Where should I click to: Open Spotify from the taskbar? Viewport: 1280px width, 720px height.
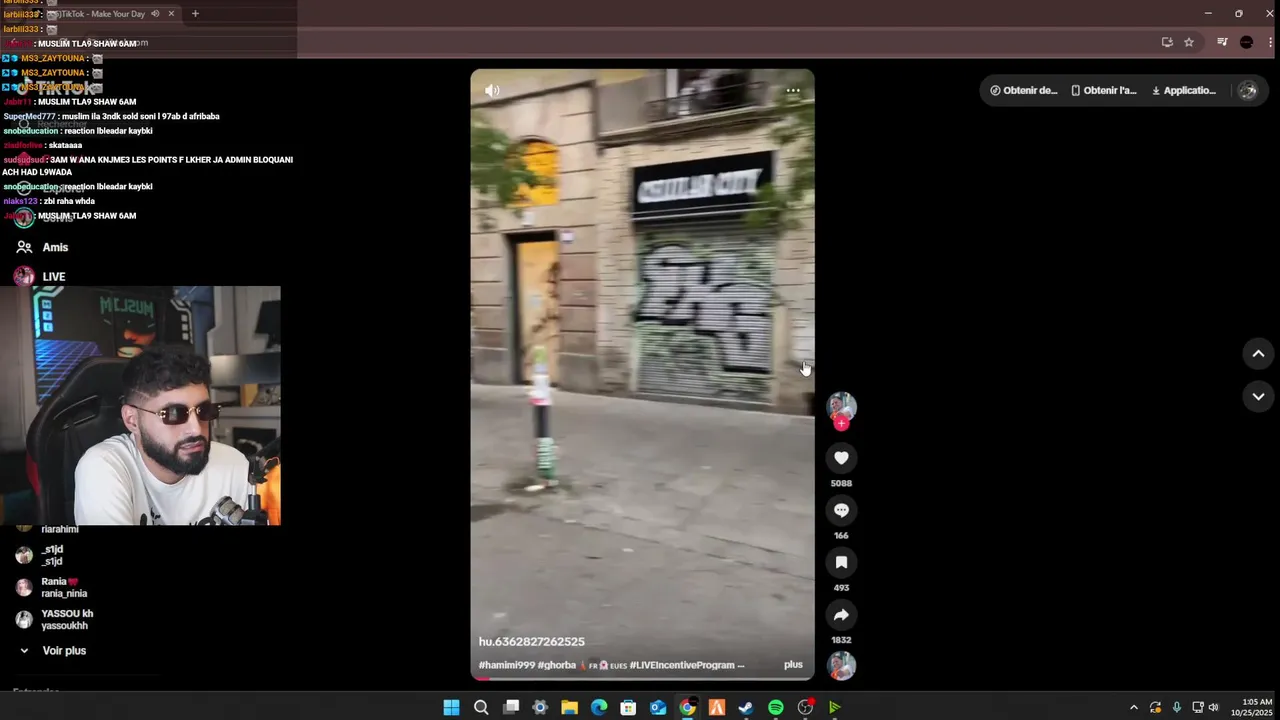[776, 708]
